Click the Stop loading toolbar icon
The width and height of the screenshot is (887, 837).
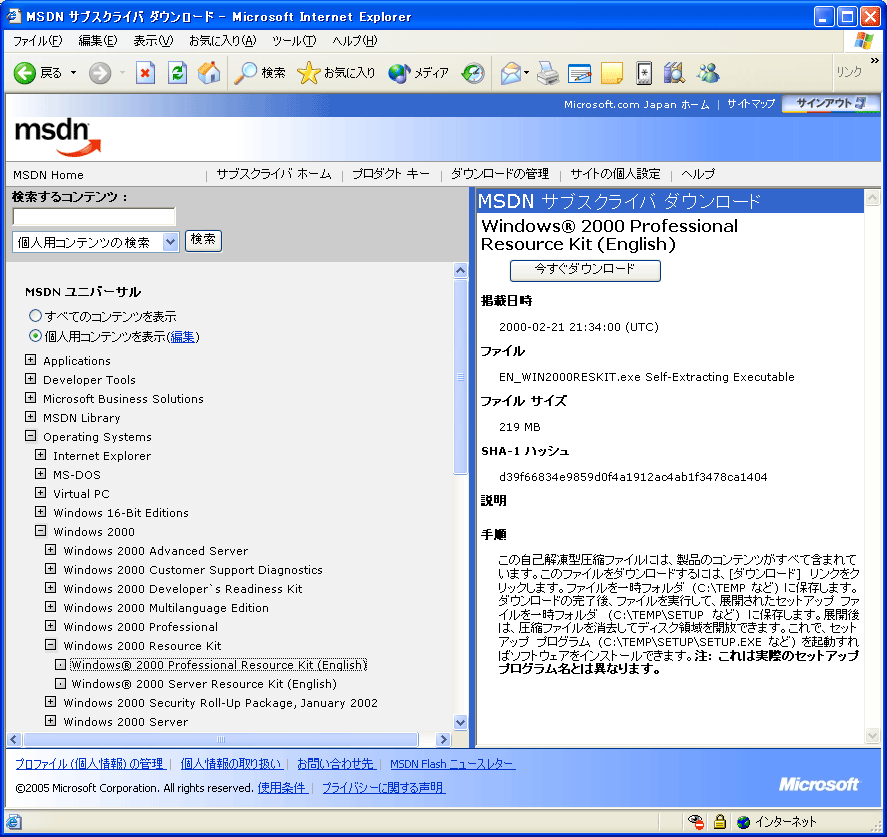(x=146, y=73)
